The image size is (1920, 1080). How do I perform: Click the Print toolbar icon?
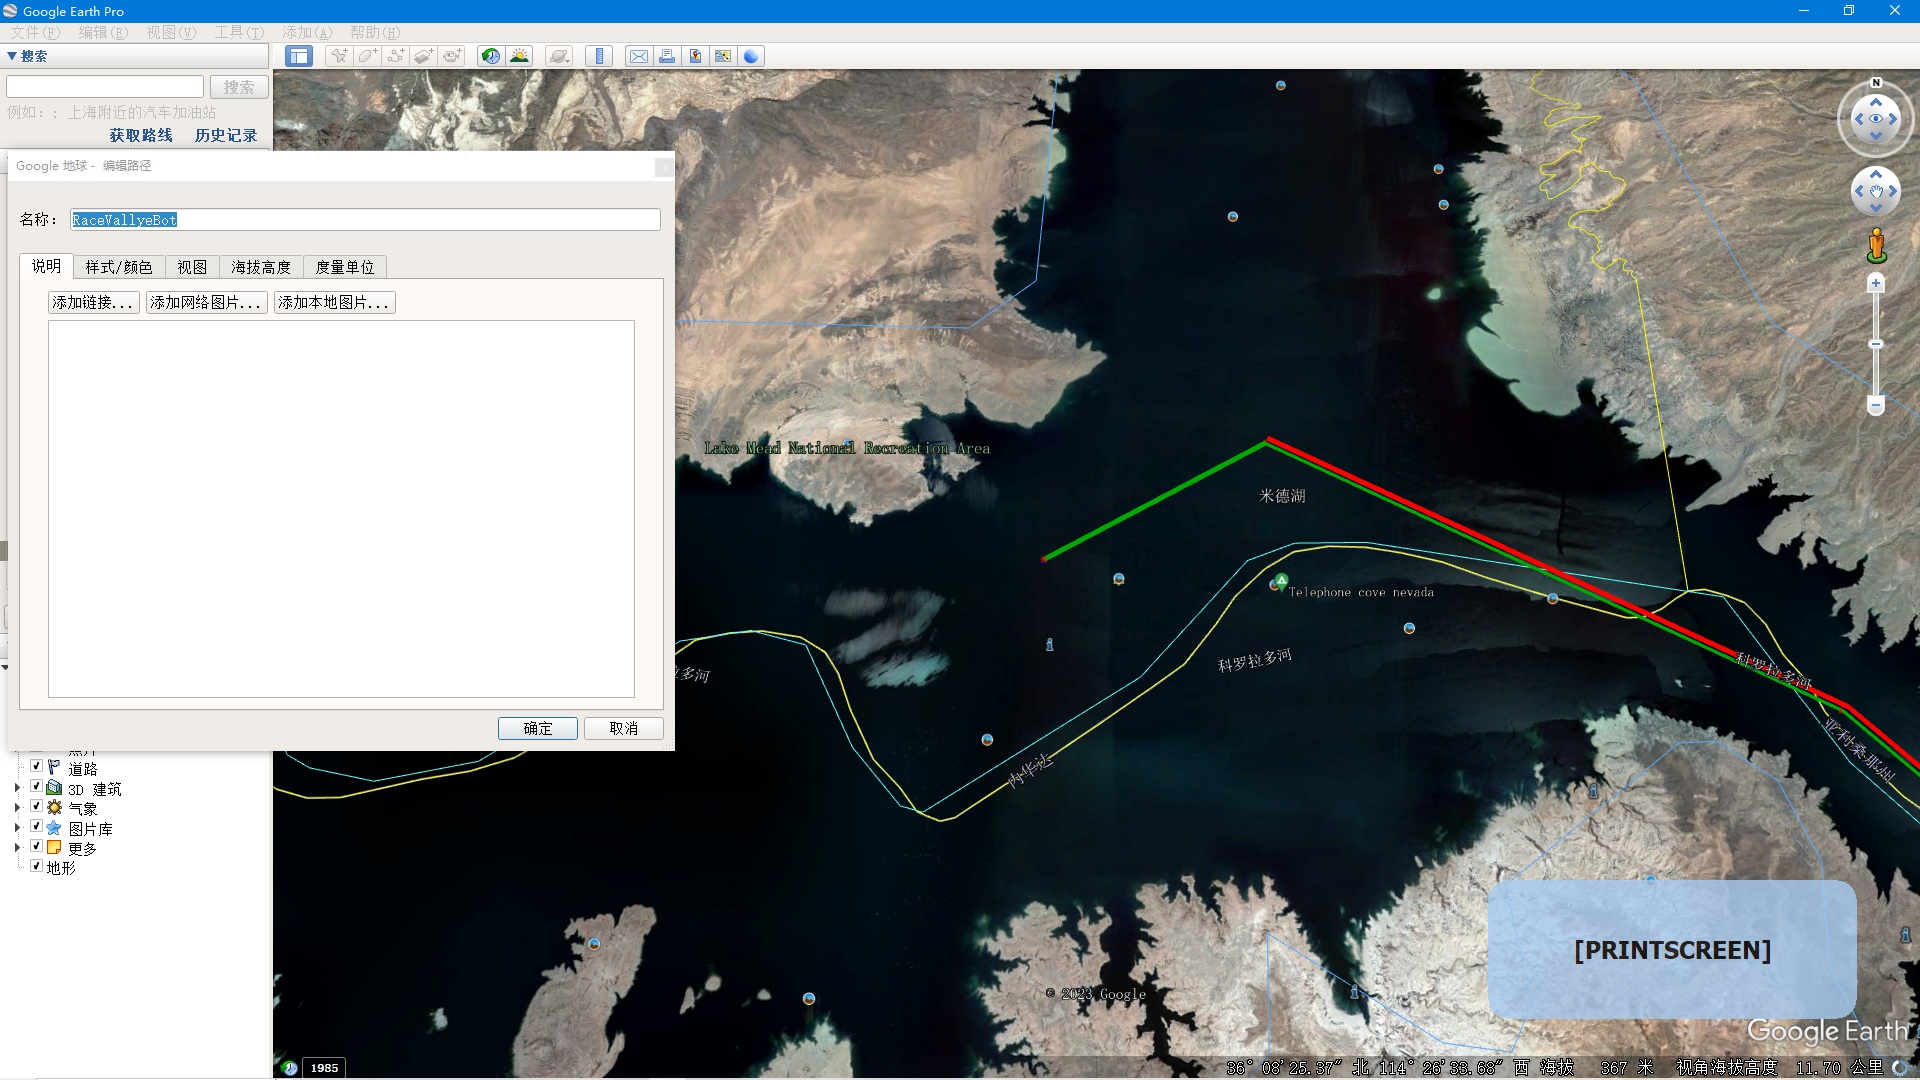tap(667, 56)
